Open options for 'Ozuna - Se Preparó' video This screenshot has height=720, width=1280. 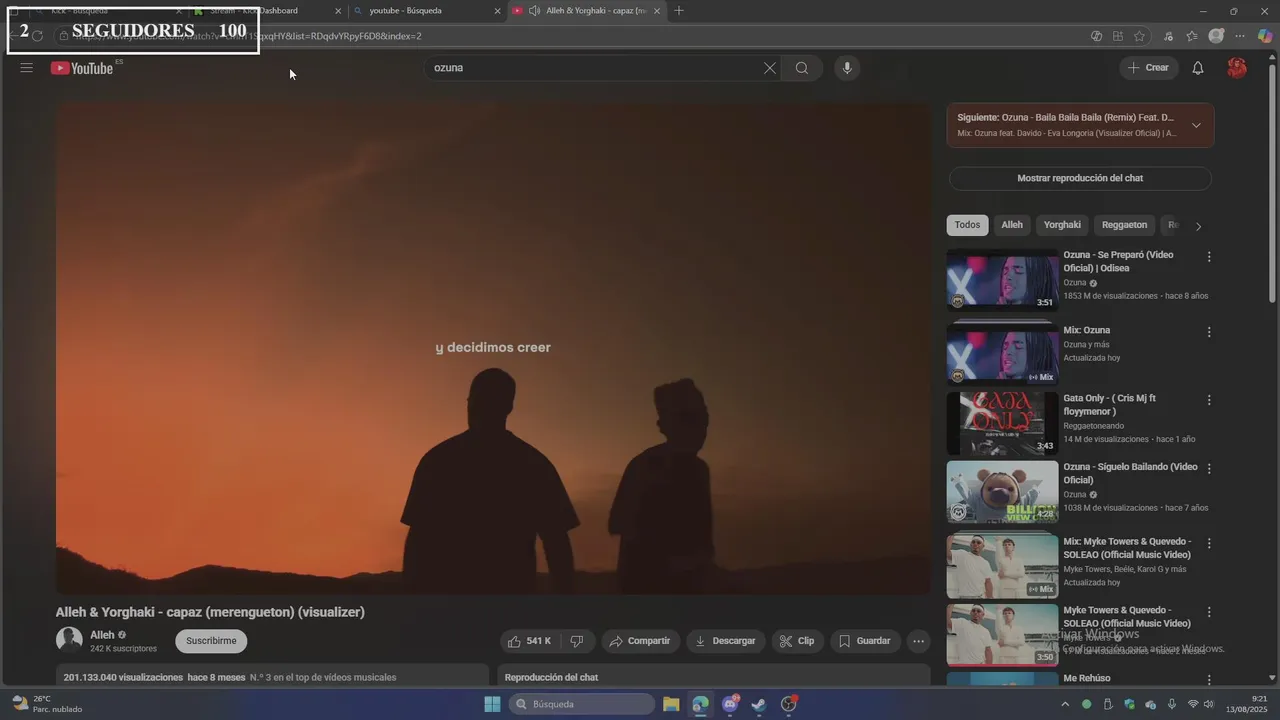coord(1209,257)
